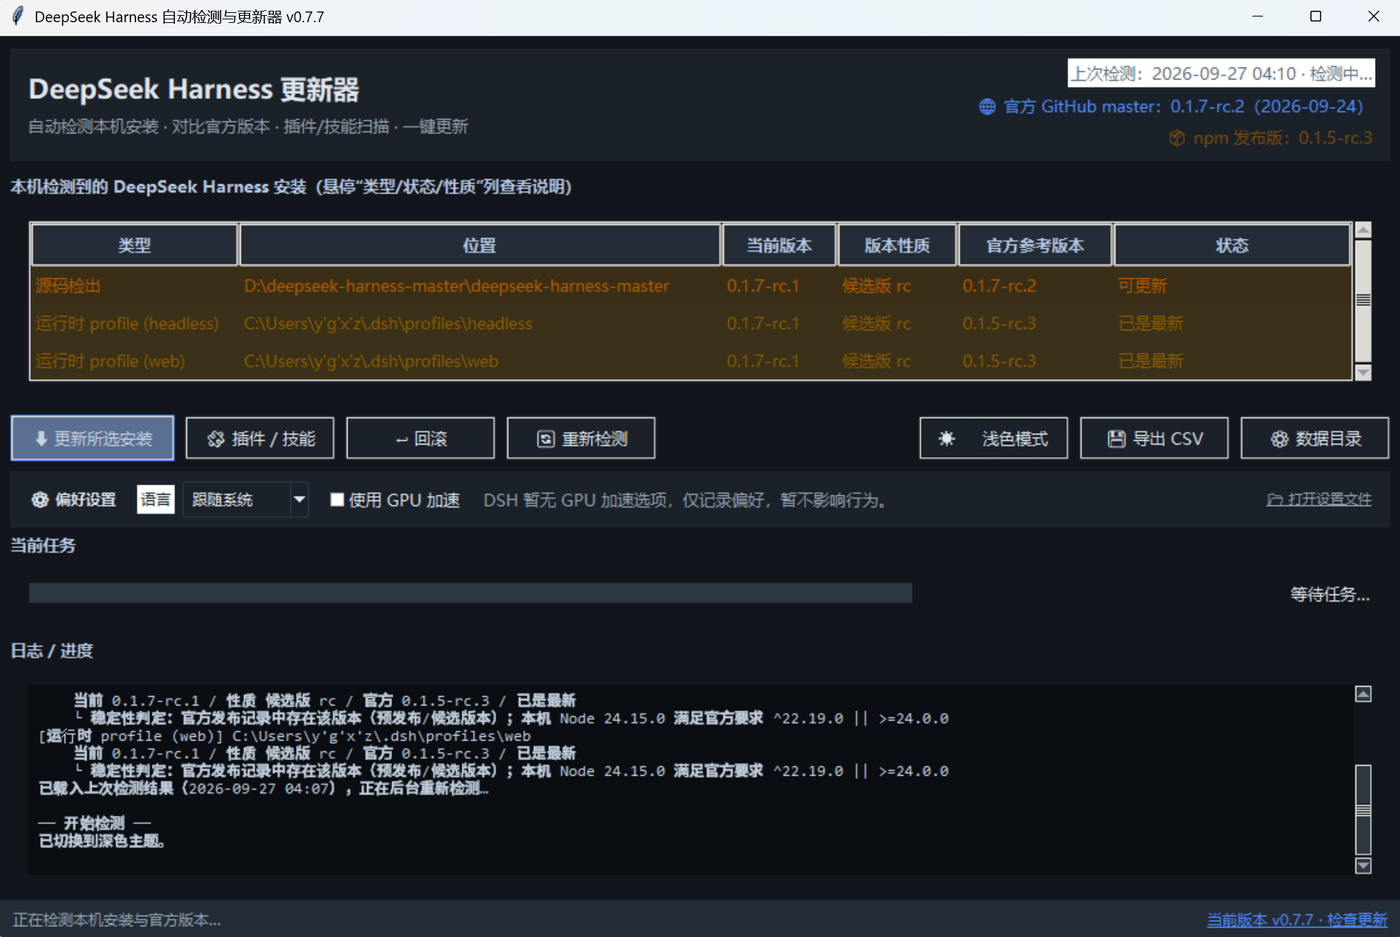Click the 位置 column header
1400x937 pixels.
coord(480,245)
